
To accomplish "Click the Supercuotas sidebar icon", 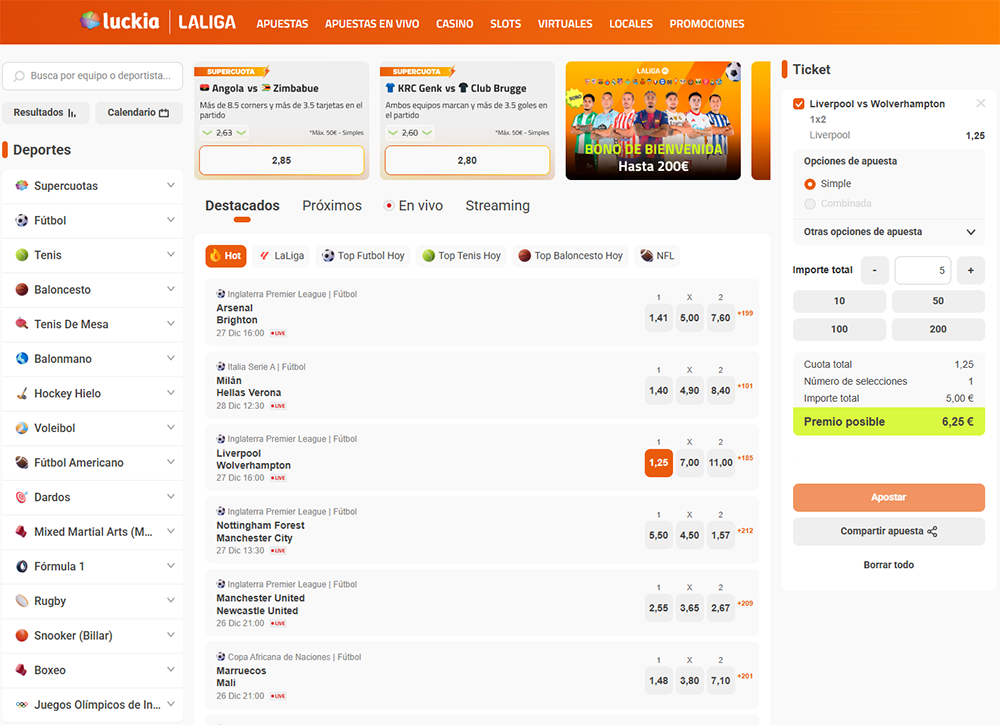I will (22, 186).
